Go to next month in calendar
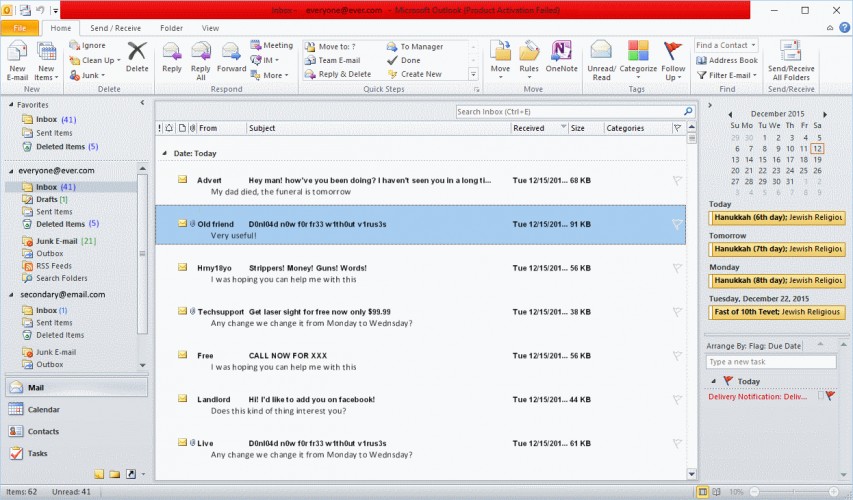The height and width of the screenshot is (500, 853). point(825,114)
